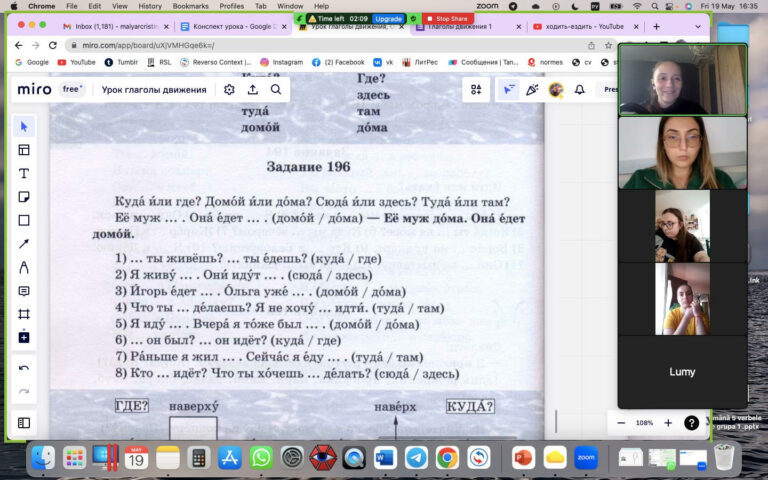768x480 pixels.
Task: Click the Undo arrow
Action: 24,368
